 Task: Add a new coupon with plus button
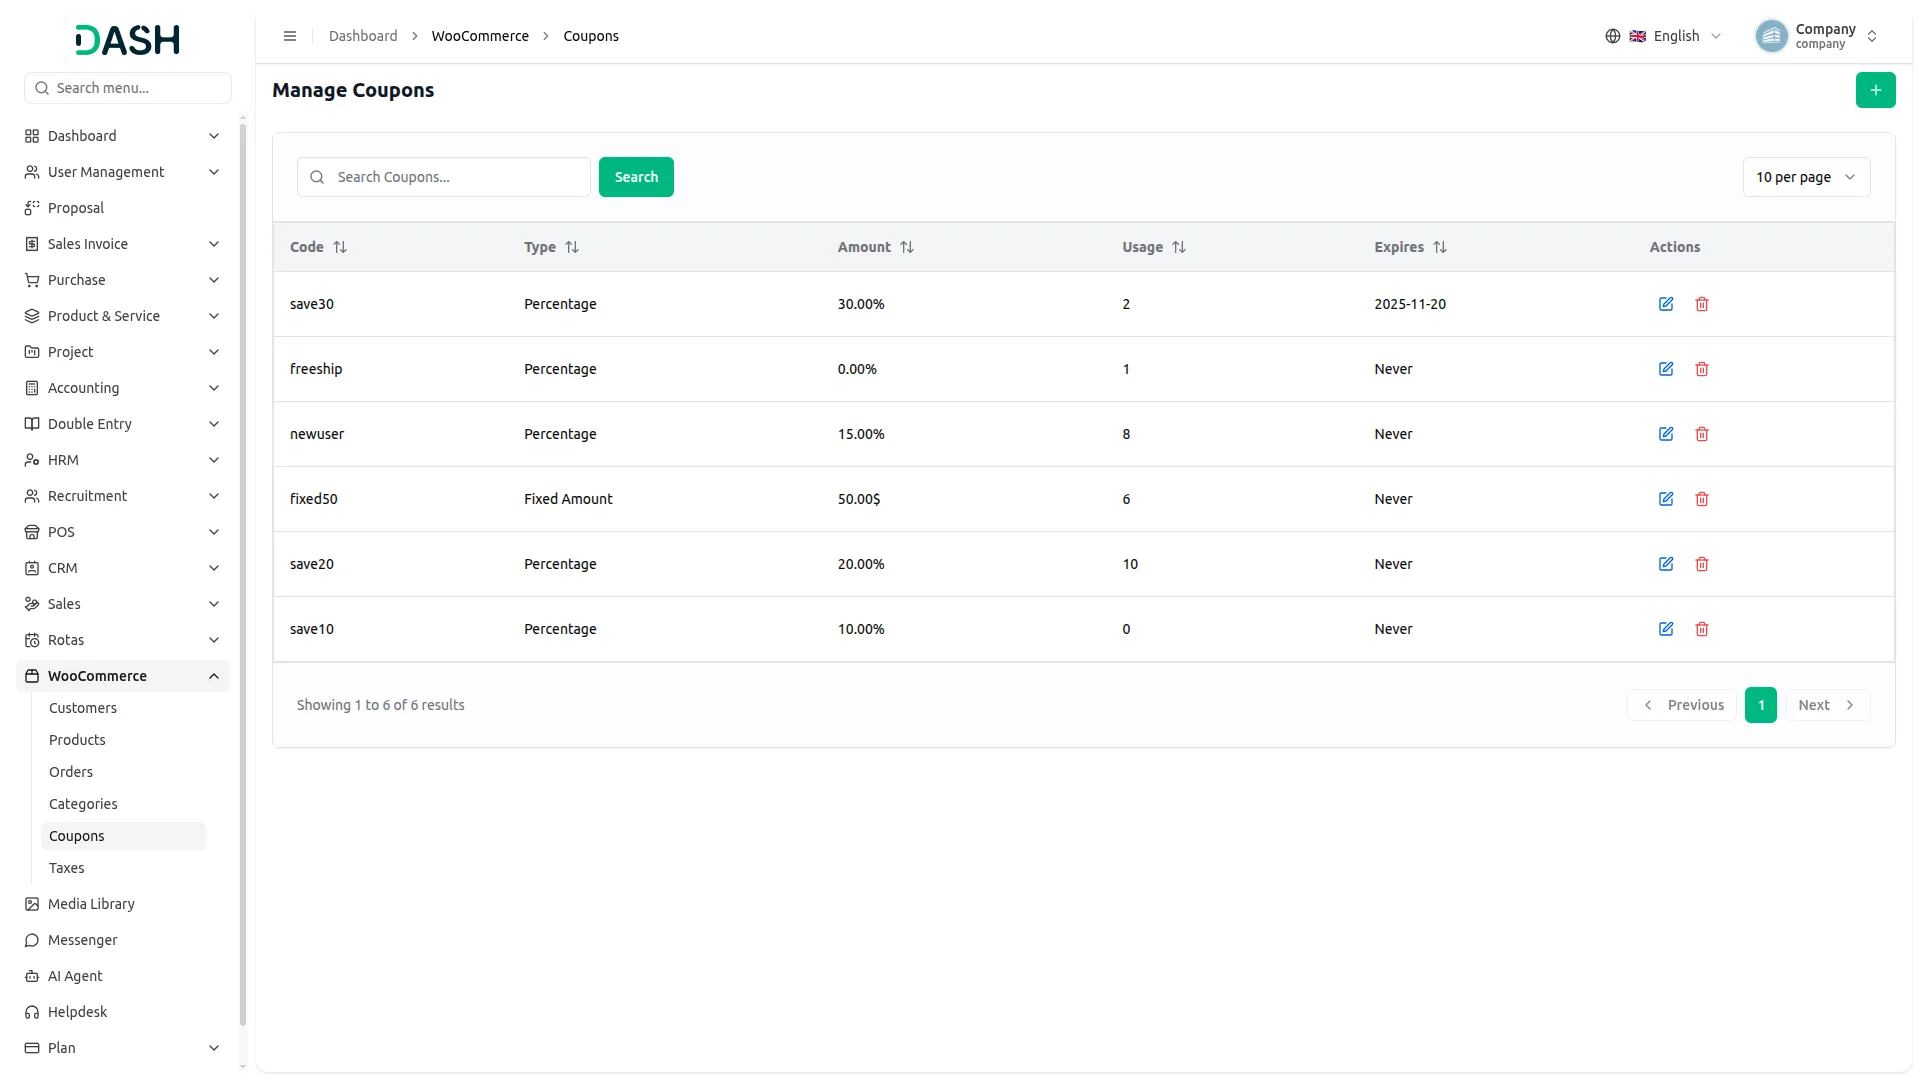coord(1875,90)
